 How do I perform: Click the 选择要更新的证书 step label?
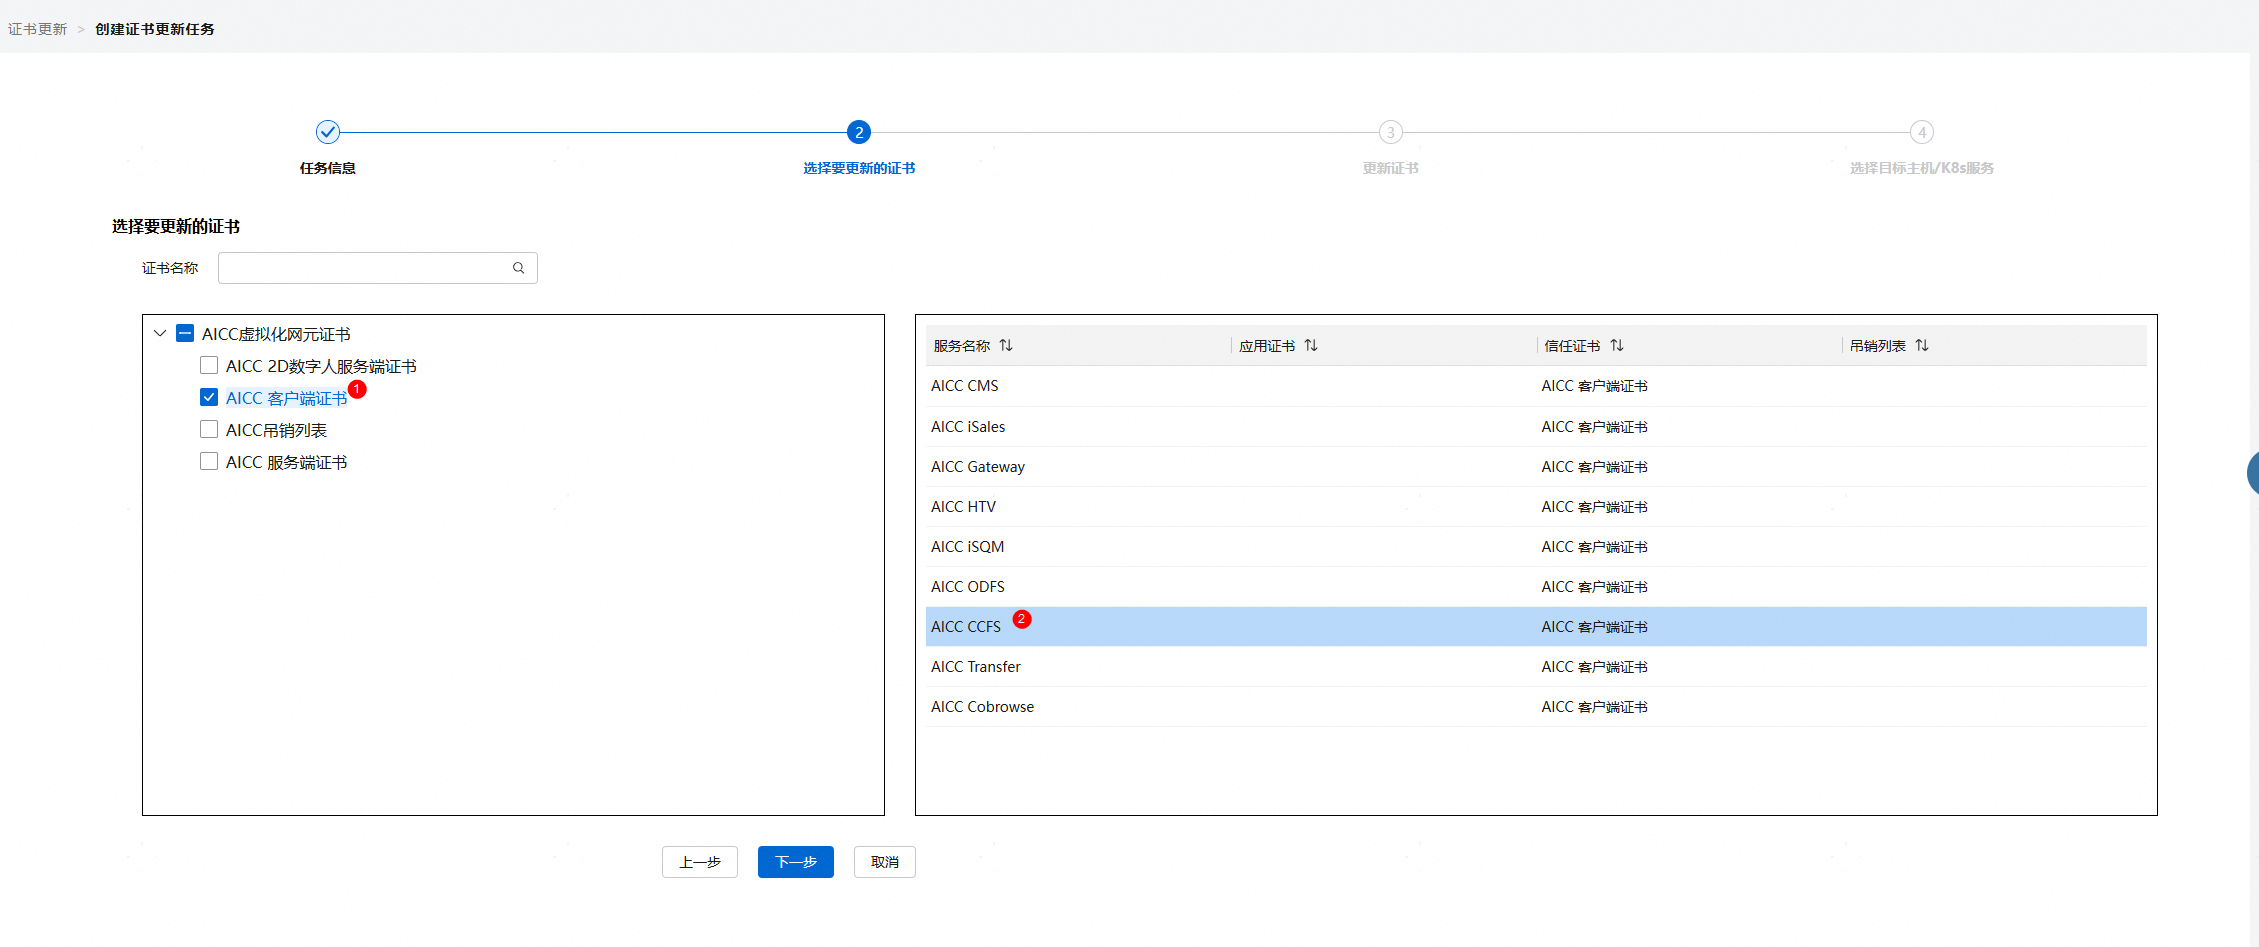point(859,168)
